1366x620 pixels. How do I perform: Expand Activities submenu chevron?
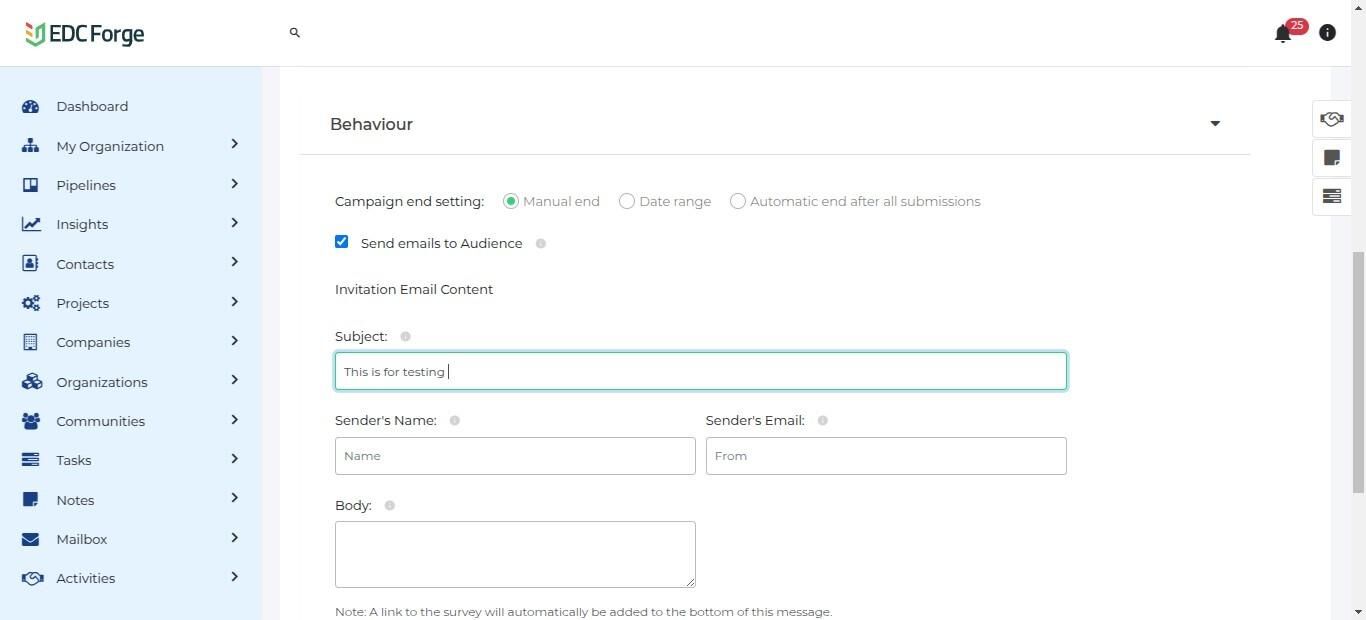click(234, 577)
